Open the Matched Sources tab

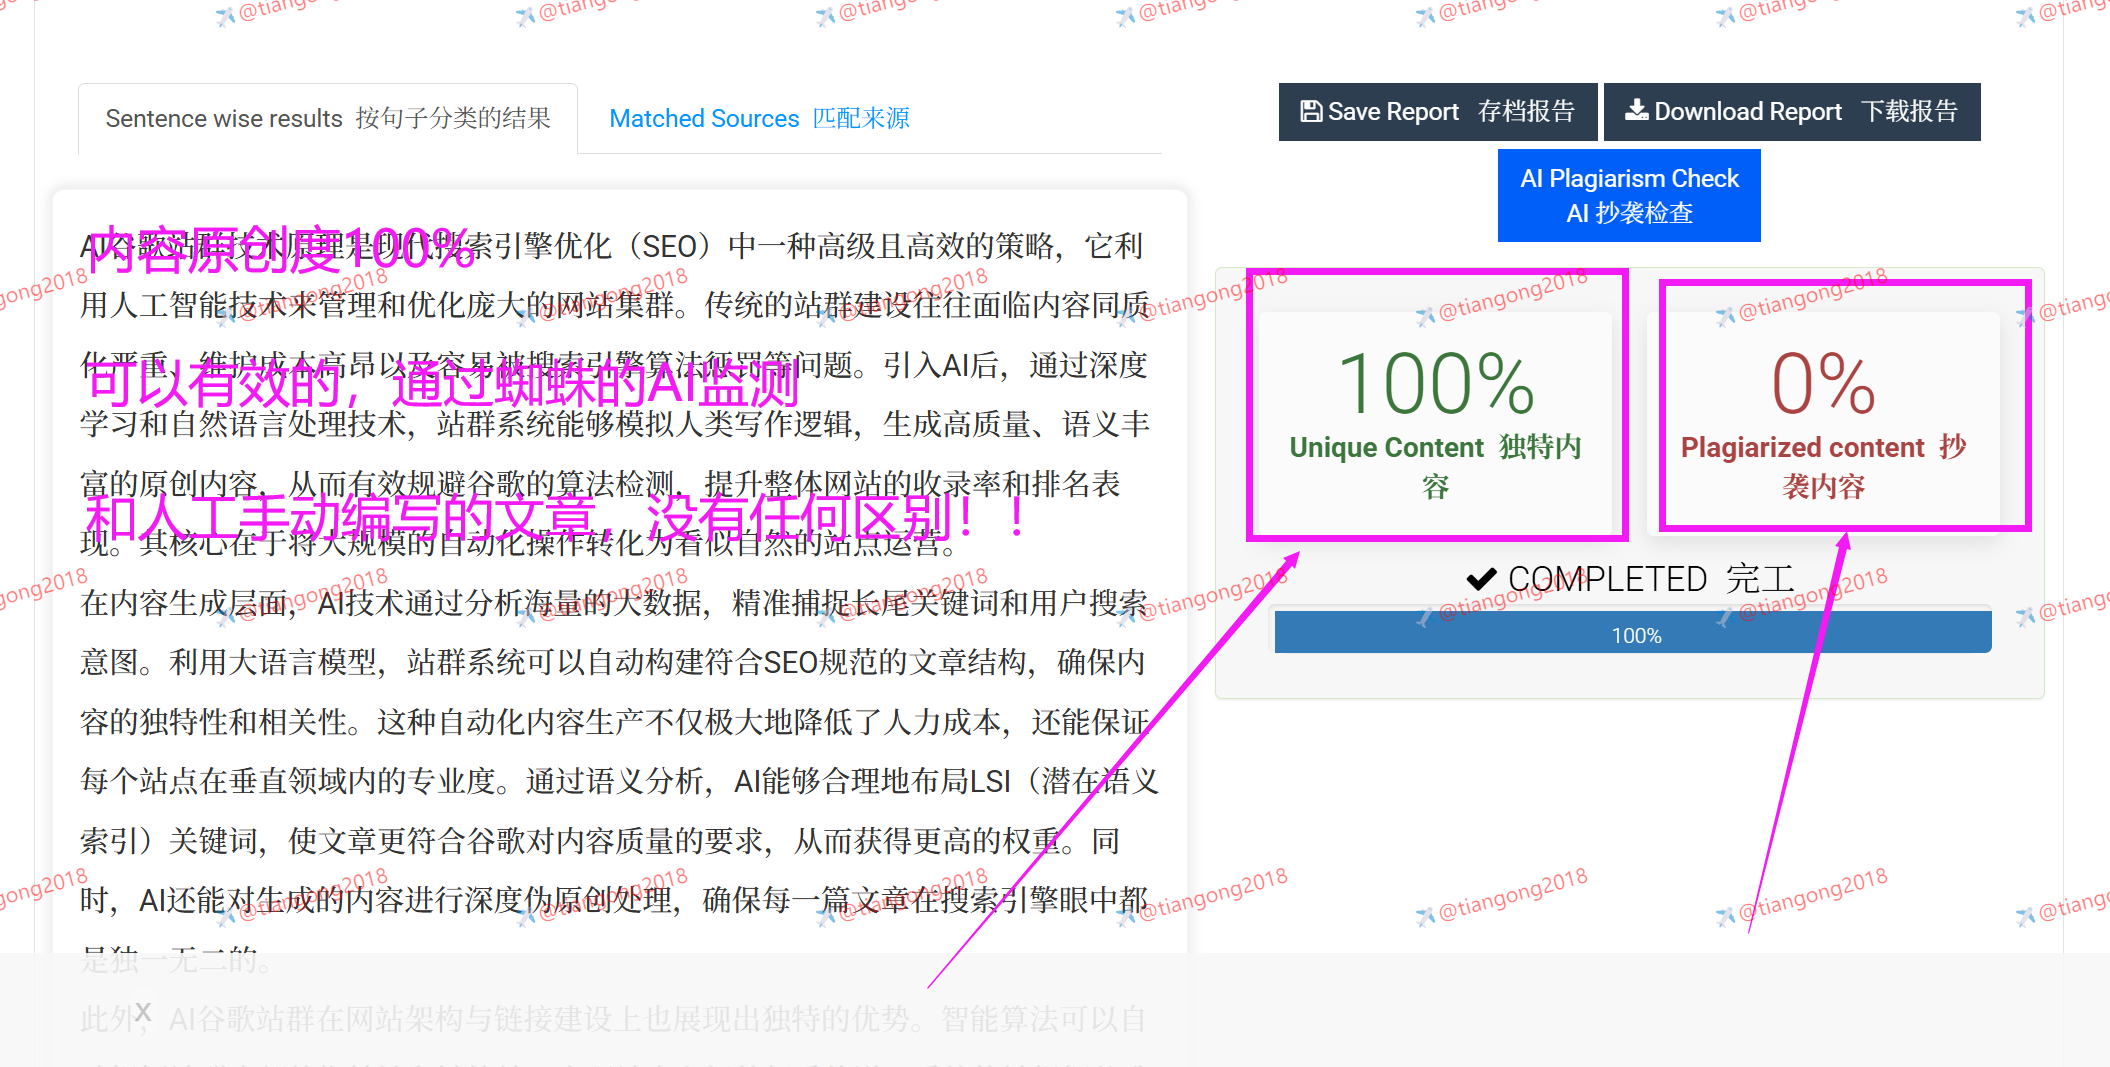pos(759,118)
